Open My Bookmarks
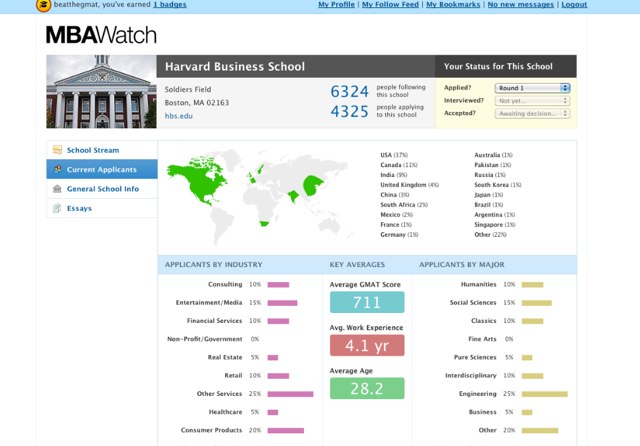 [453, 4]
